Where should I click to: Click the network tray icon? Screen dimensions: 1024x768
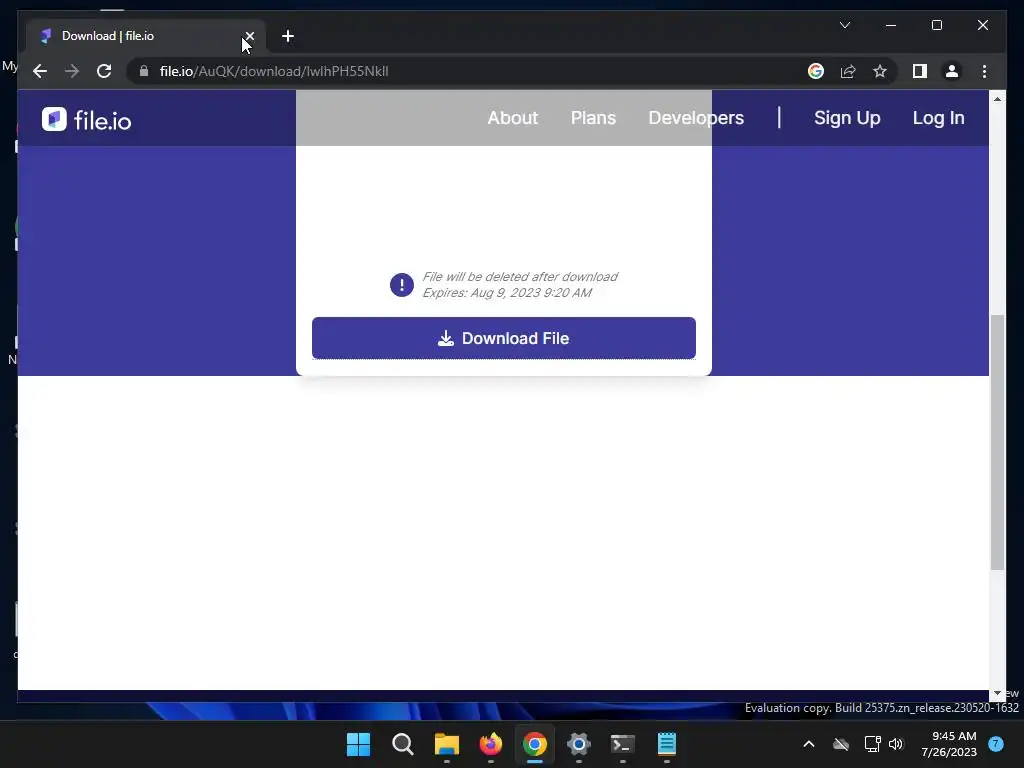[872, 744]
